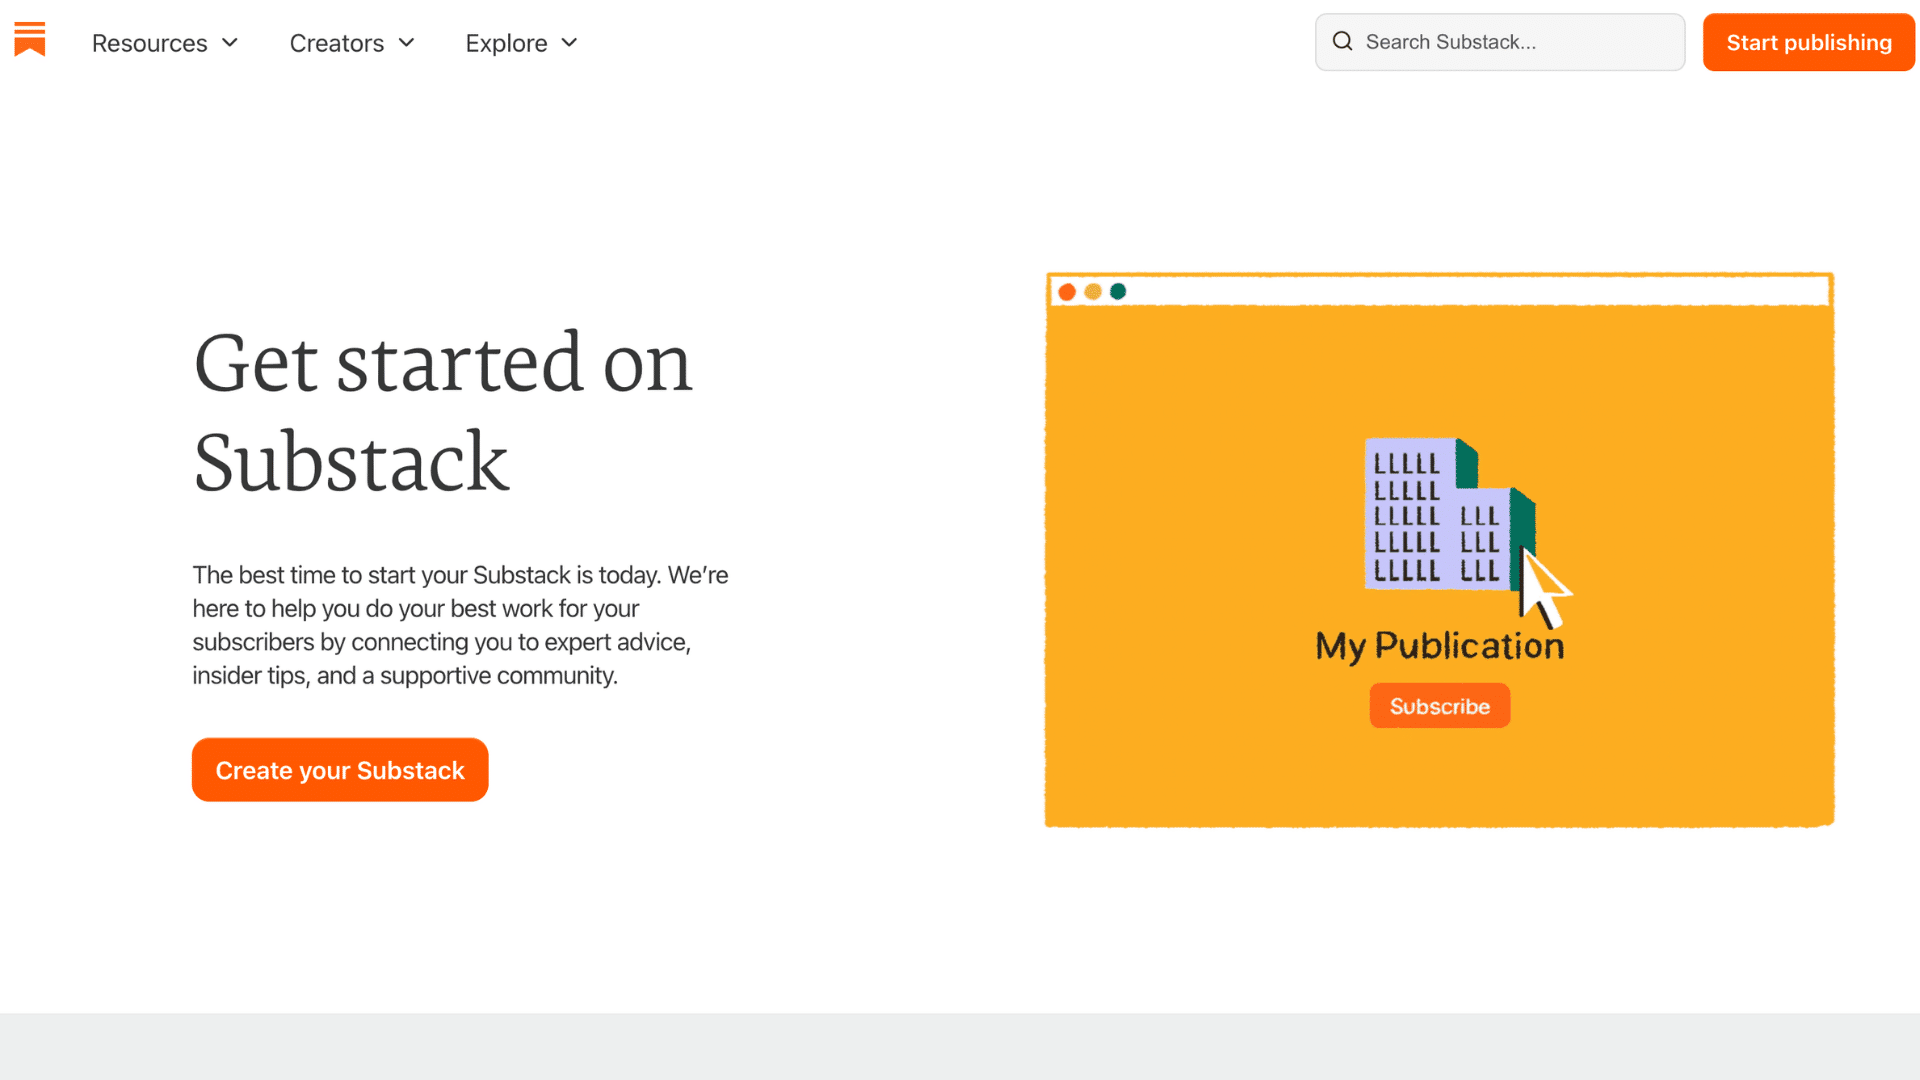
Task: Open the Explore menu
Action: click(521, 43)
